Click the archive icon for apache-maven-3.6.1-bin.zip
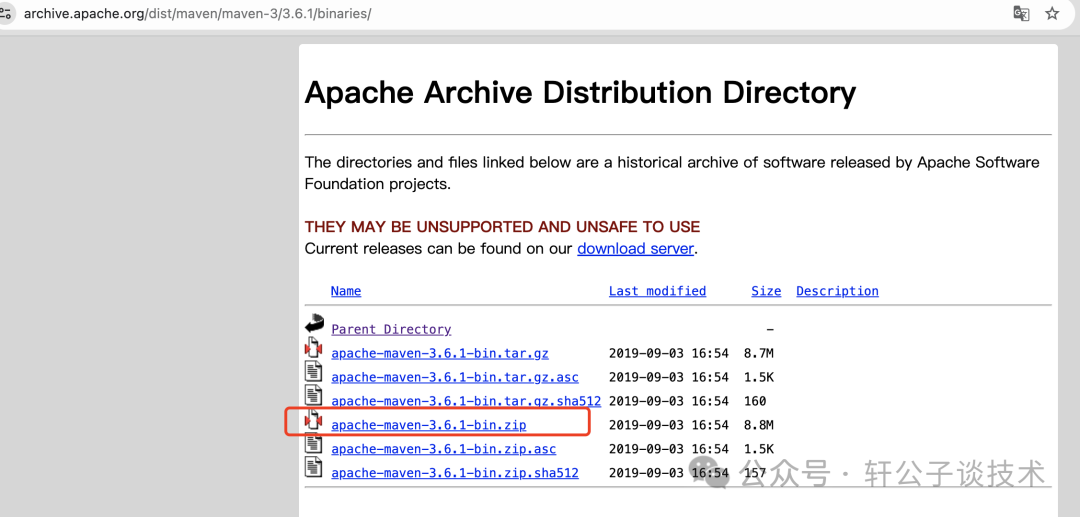The width and height of the screenshot is (1080, 517). click(x=314, y=419)
